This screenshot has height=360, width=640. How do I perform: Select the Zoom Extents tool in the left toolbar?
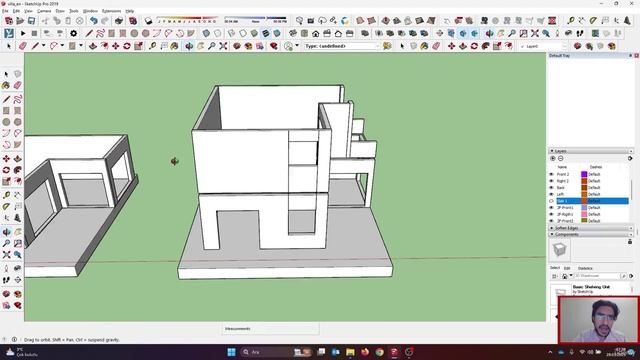[x=6, y=255]
